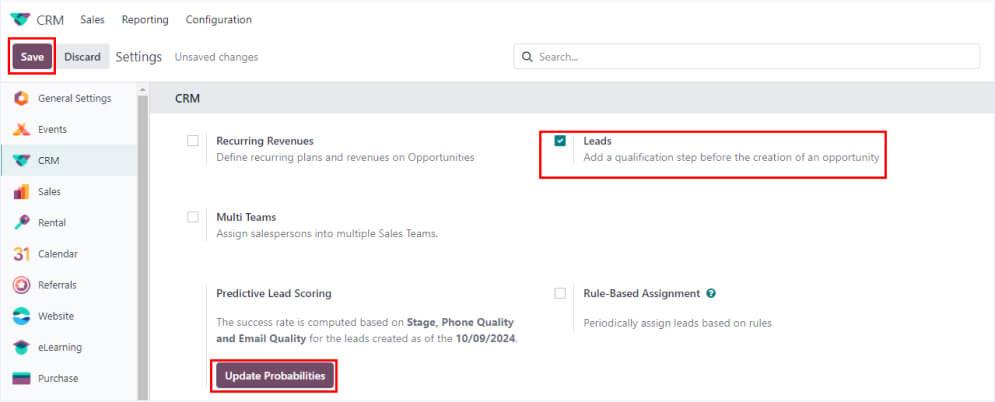Open the eLearning graduation cap icon
995x402 pixels.
tap(21, 347)
